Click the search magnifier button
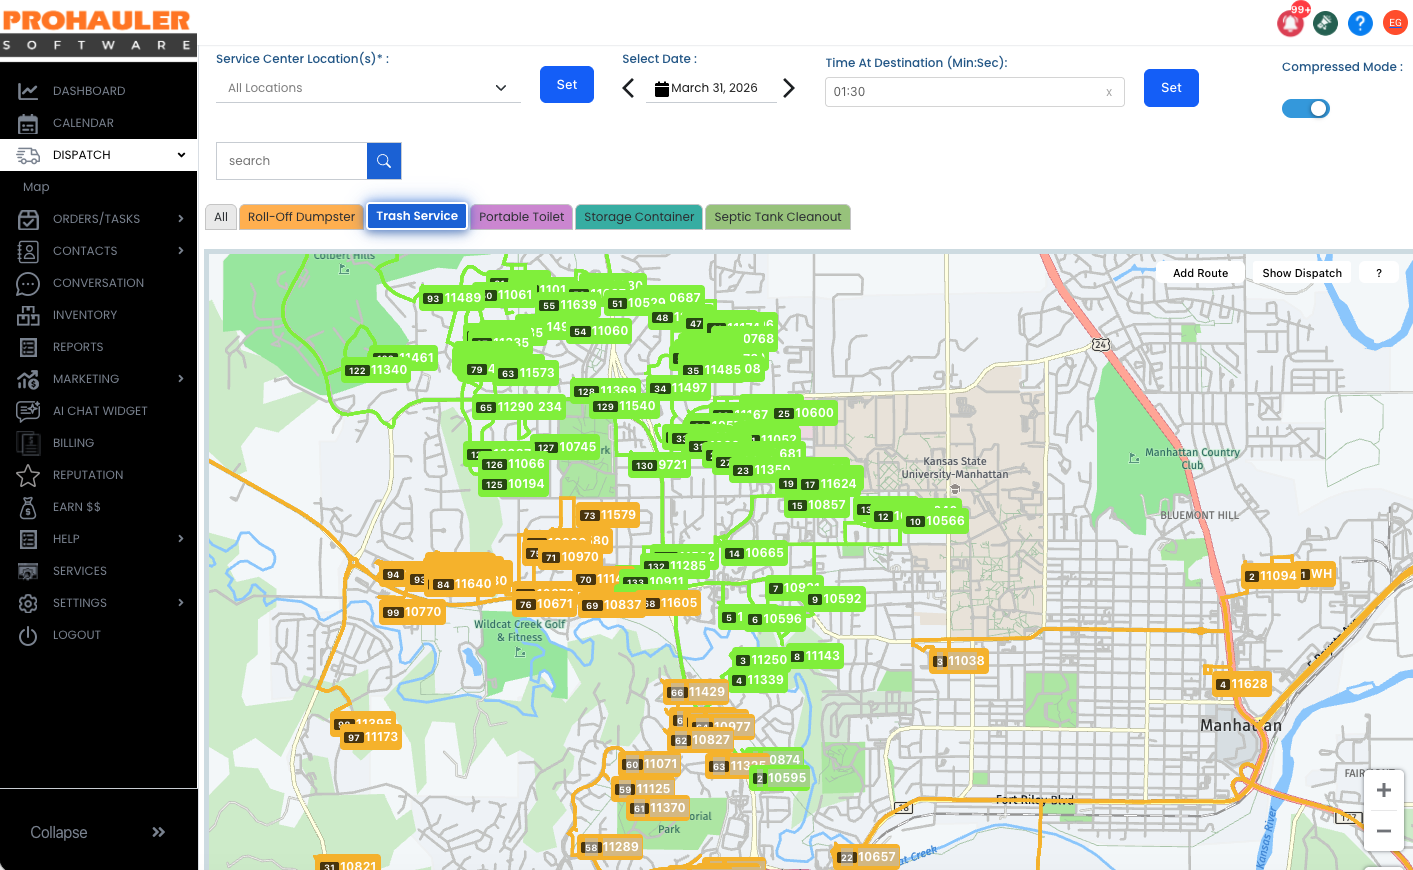Viewport: 1413px width, 870px height. [x=384, y=161]
